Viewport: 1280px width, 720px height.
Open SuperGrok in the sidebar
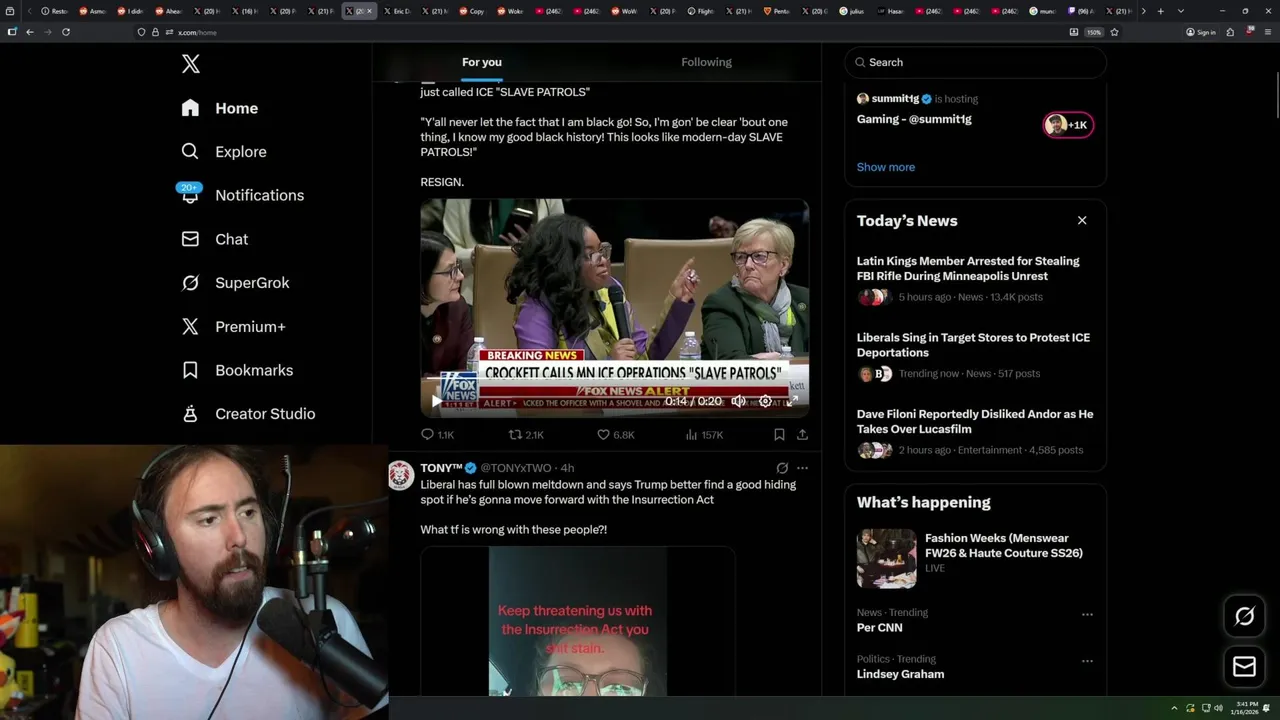click(x=235, y=283)
